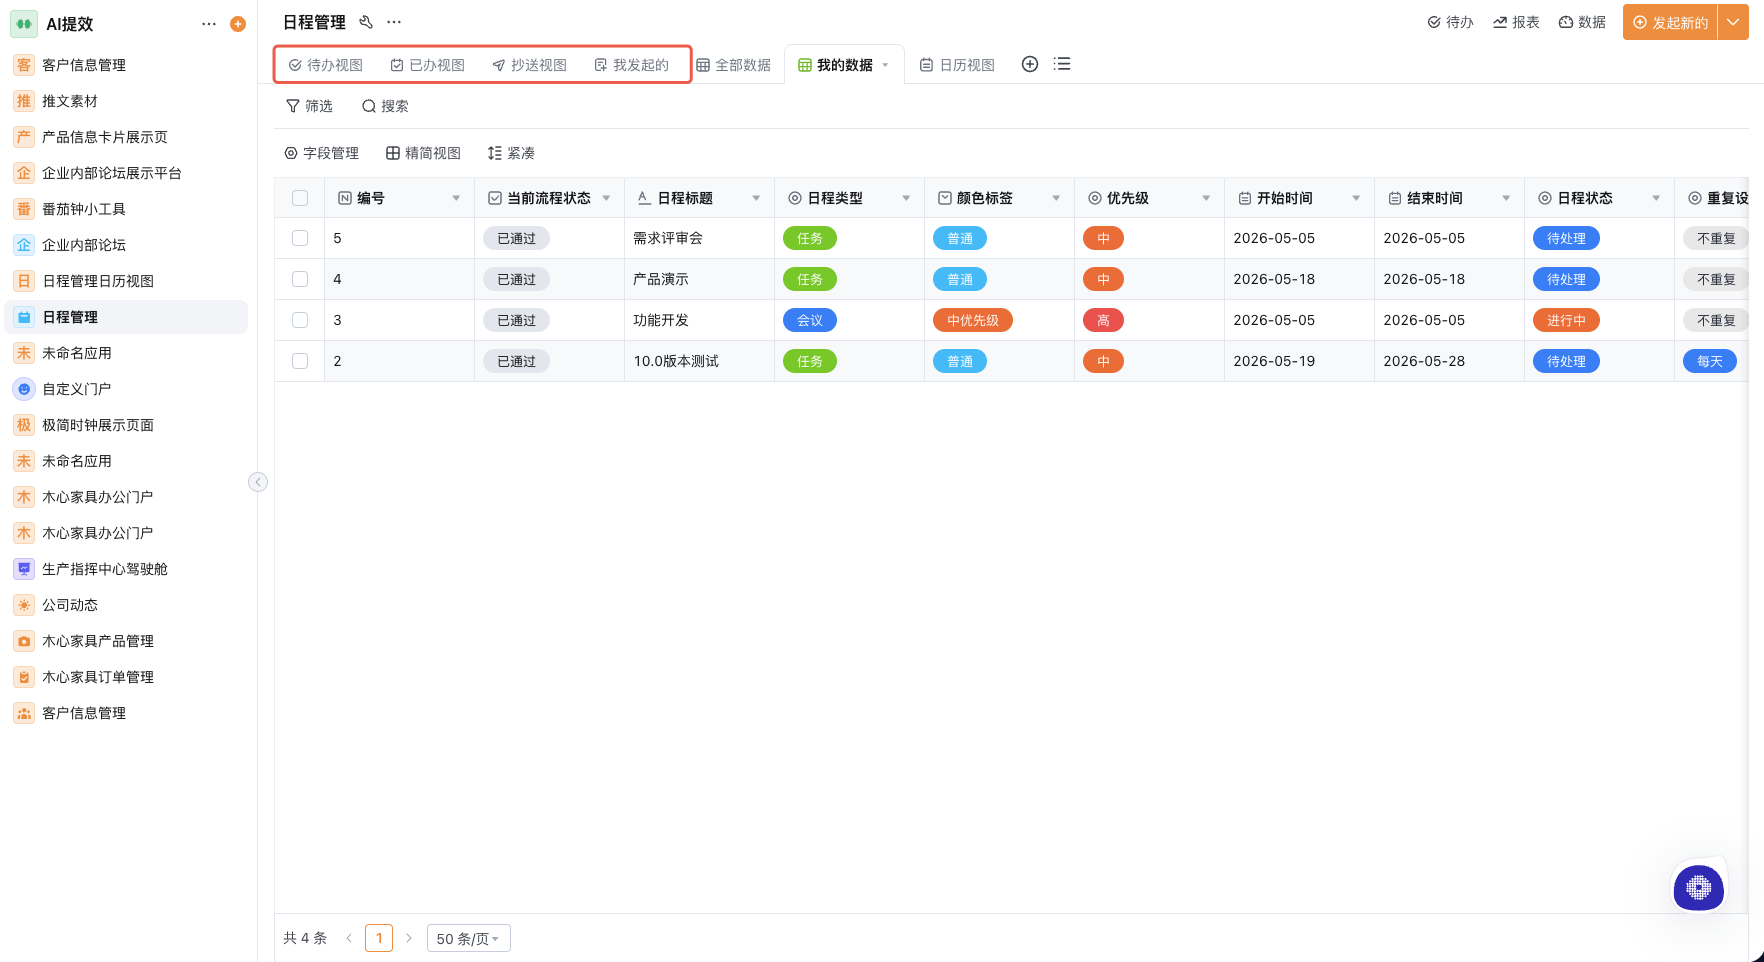1764x962 pixels.
Task: Click the 会议 schedule type tag
Action: coord(810,320)
